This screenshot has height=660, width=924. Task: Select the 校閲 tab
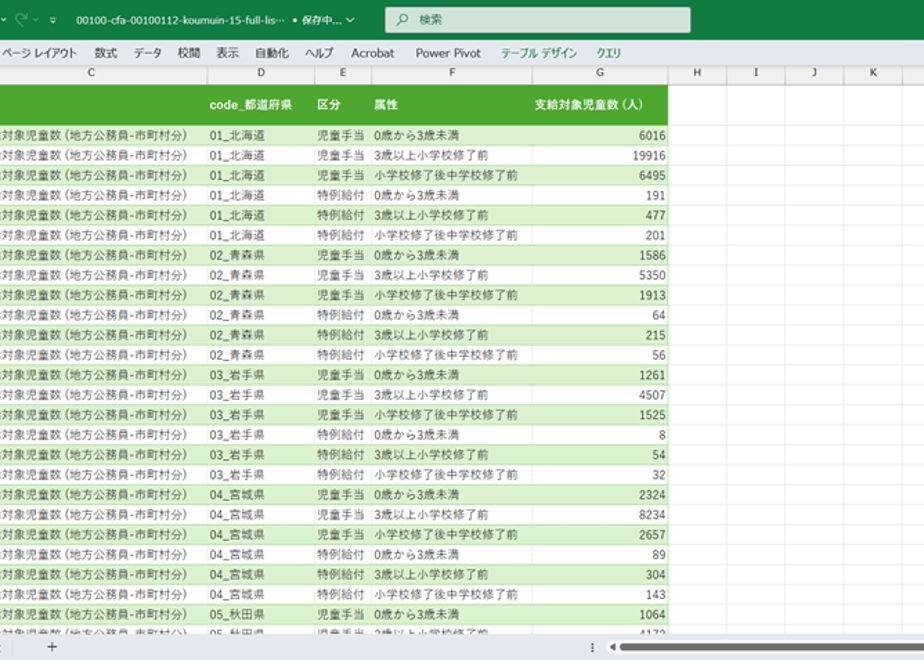click(189, 53)
